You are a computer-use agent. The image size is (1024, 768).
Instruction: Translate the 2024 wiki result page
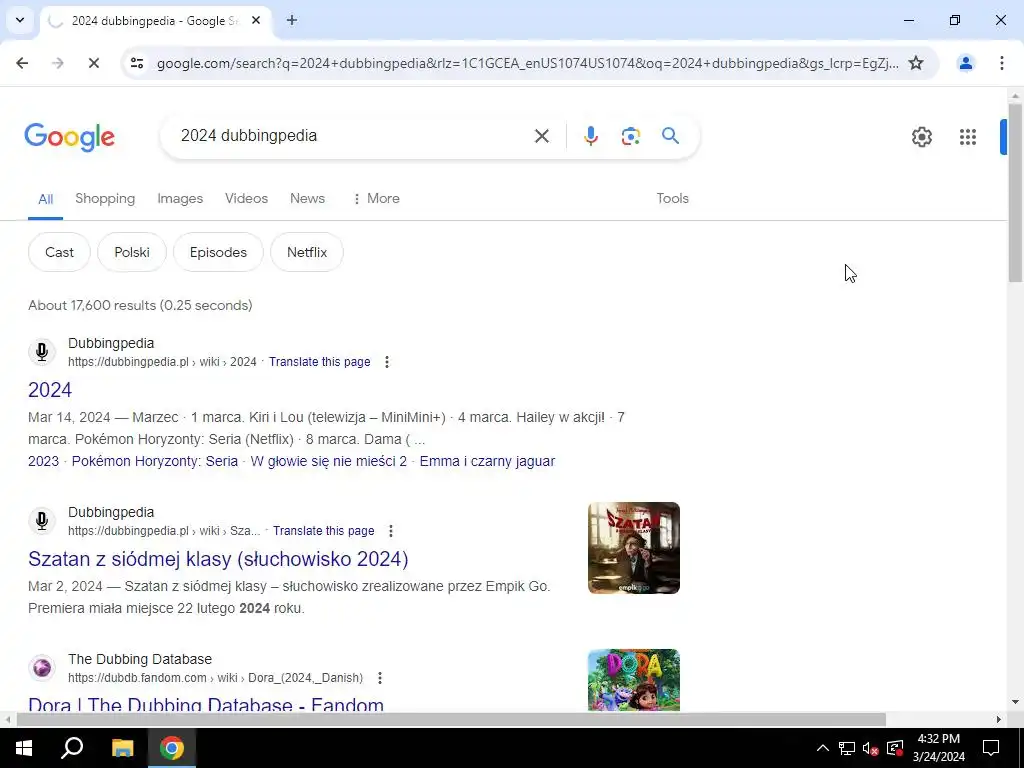tap(319, 362)
